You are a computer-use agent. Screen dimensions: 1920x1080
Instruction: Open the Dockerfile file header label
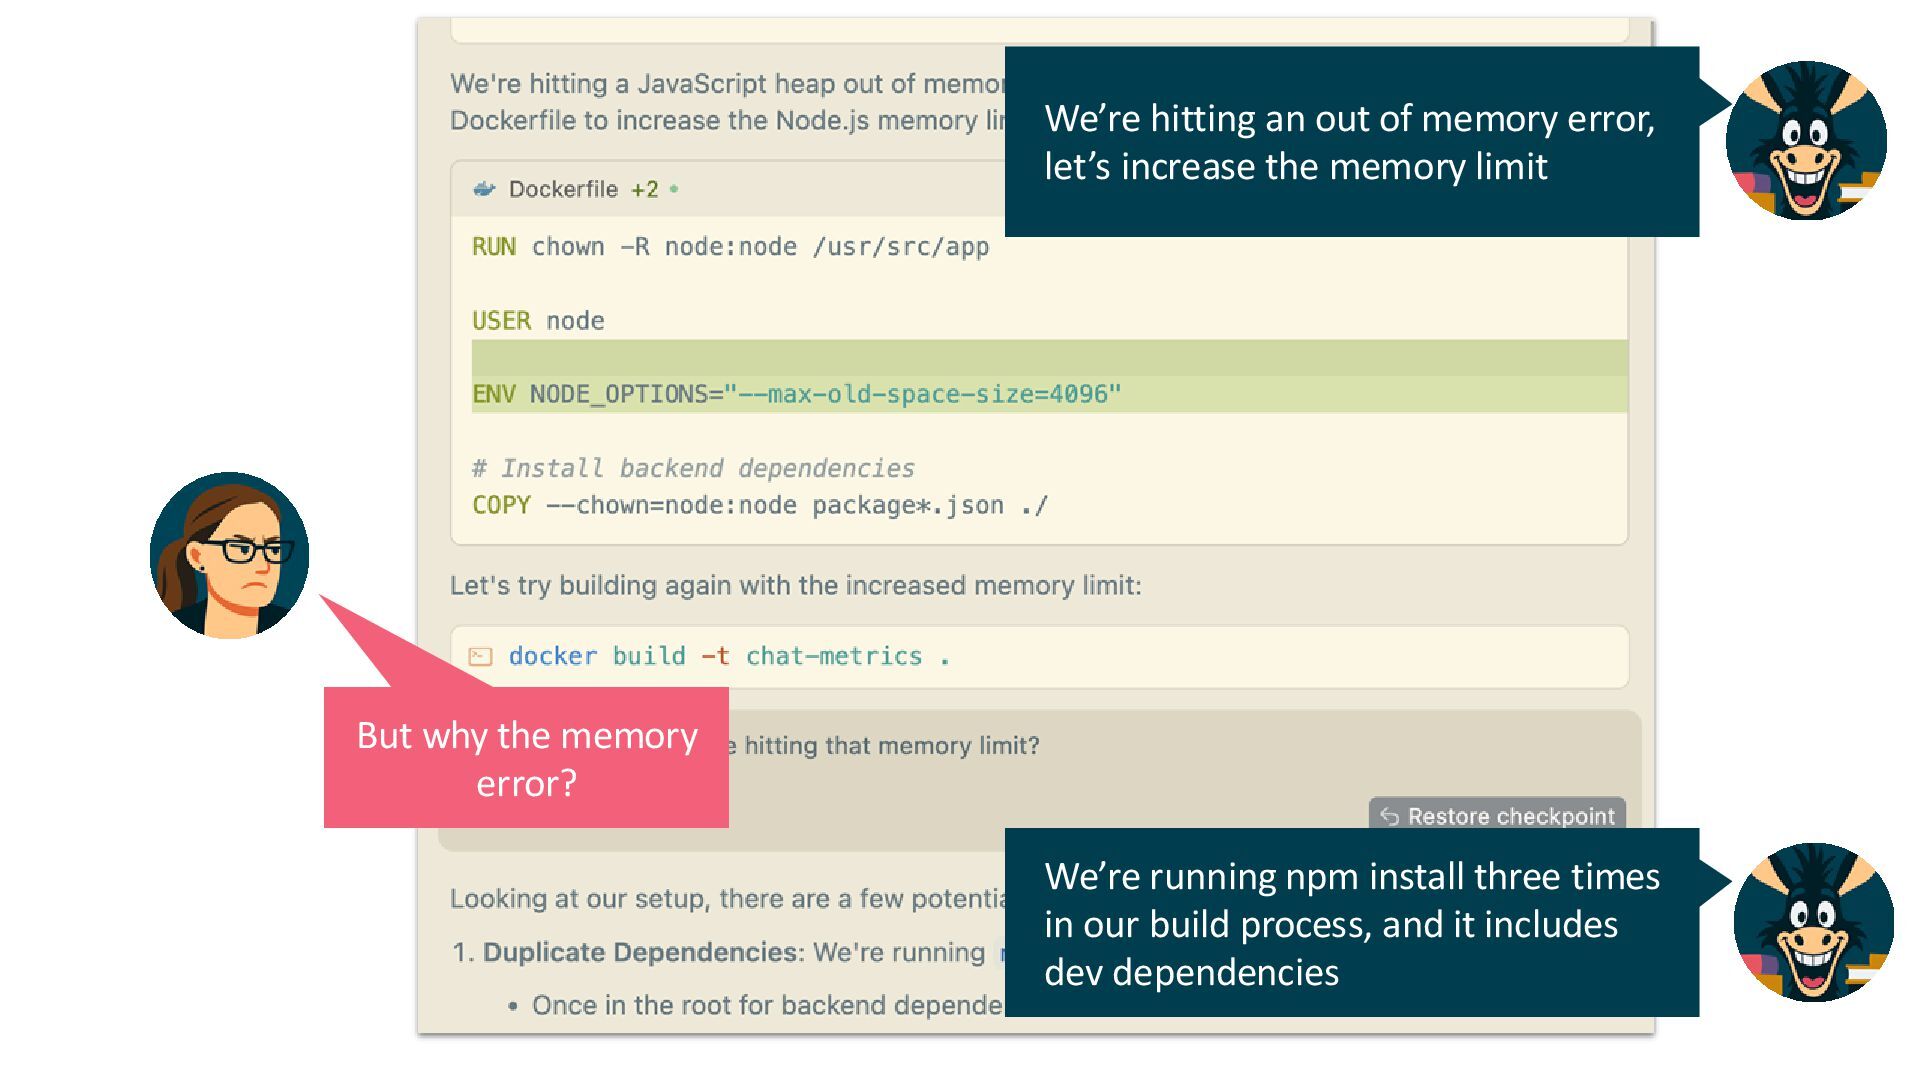coord(563,189)
